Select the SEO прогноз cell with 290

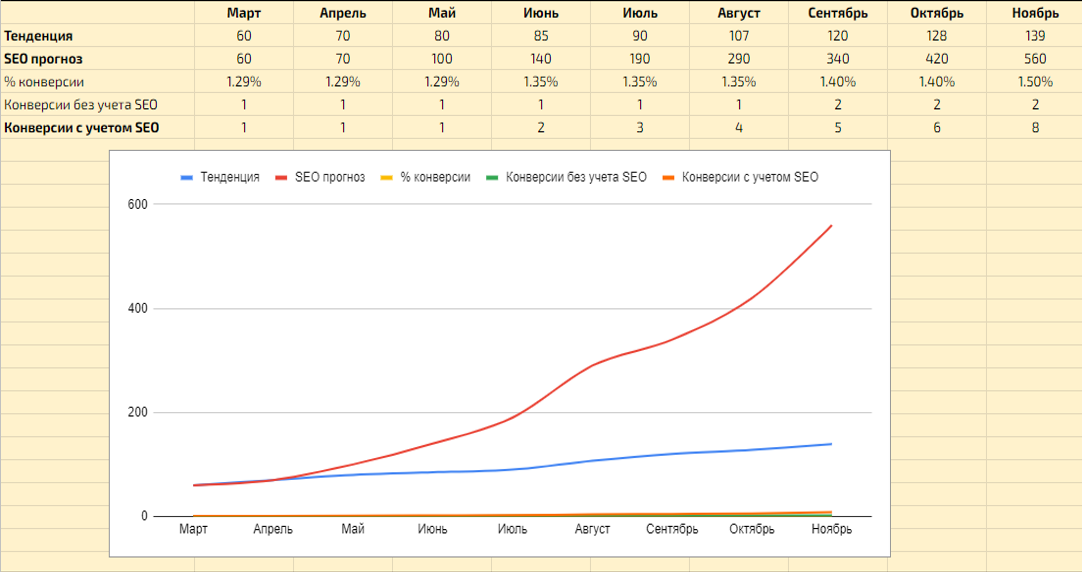click(x=738, y=59)
